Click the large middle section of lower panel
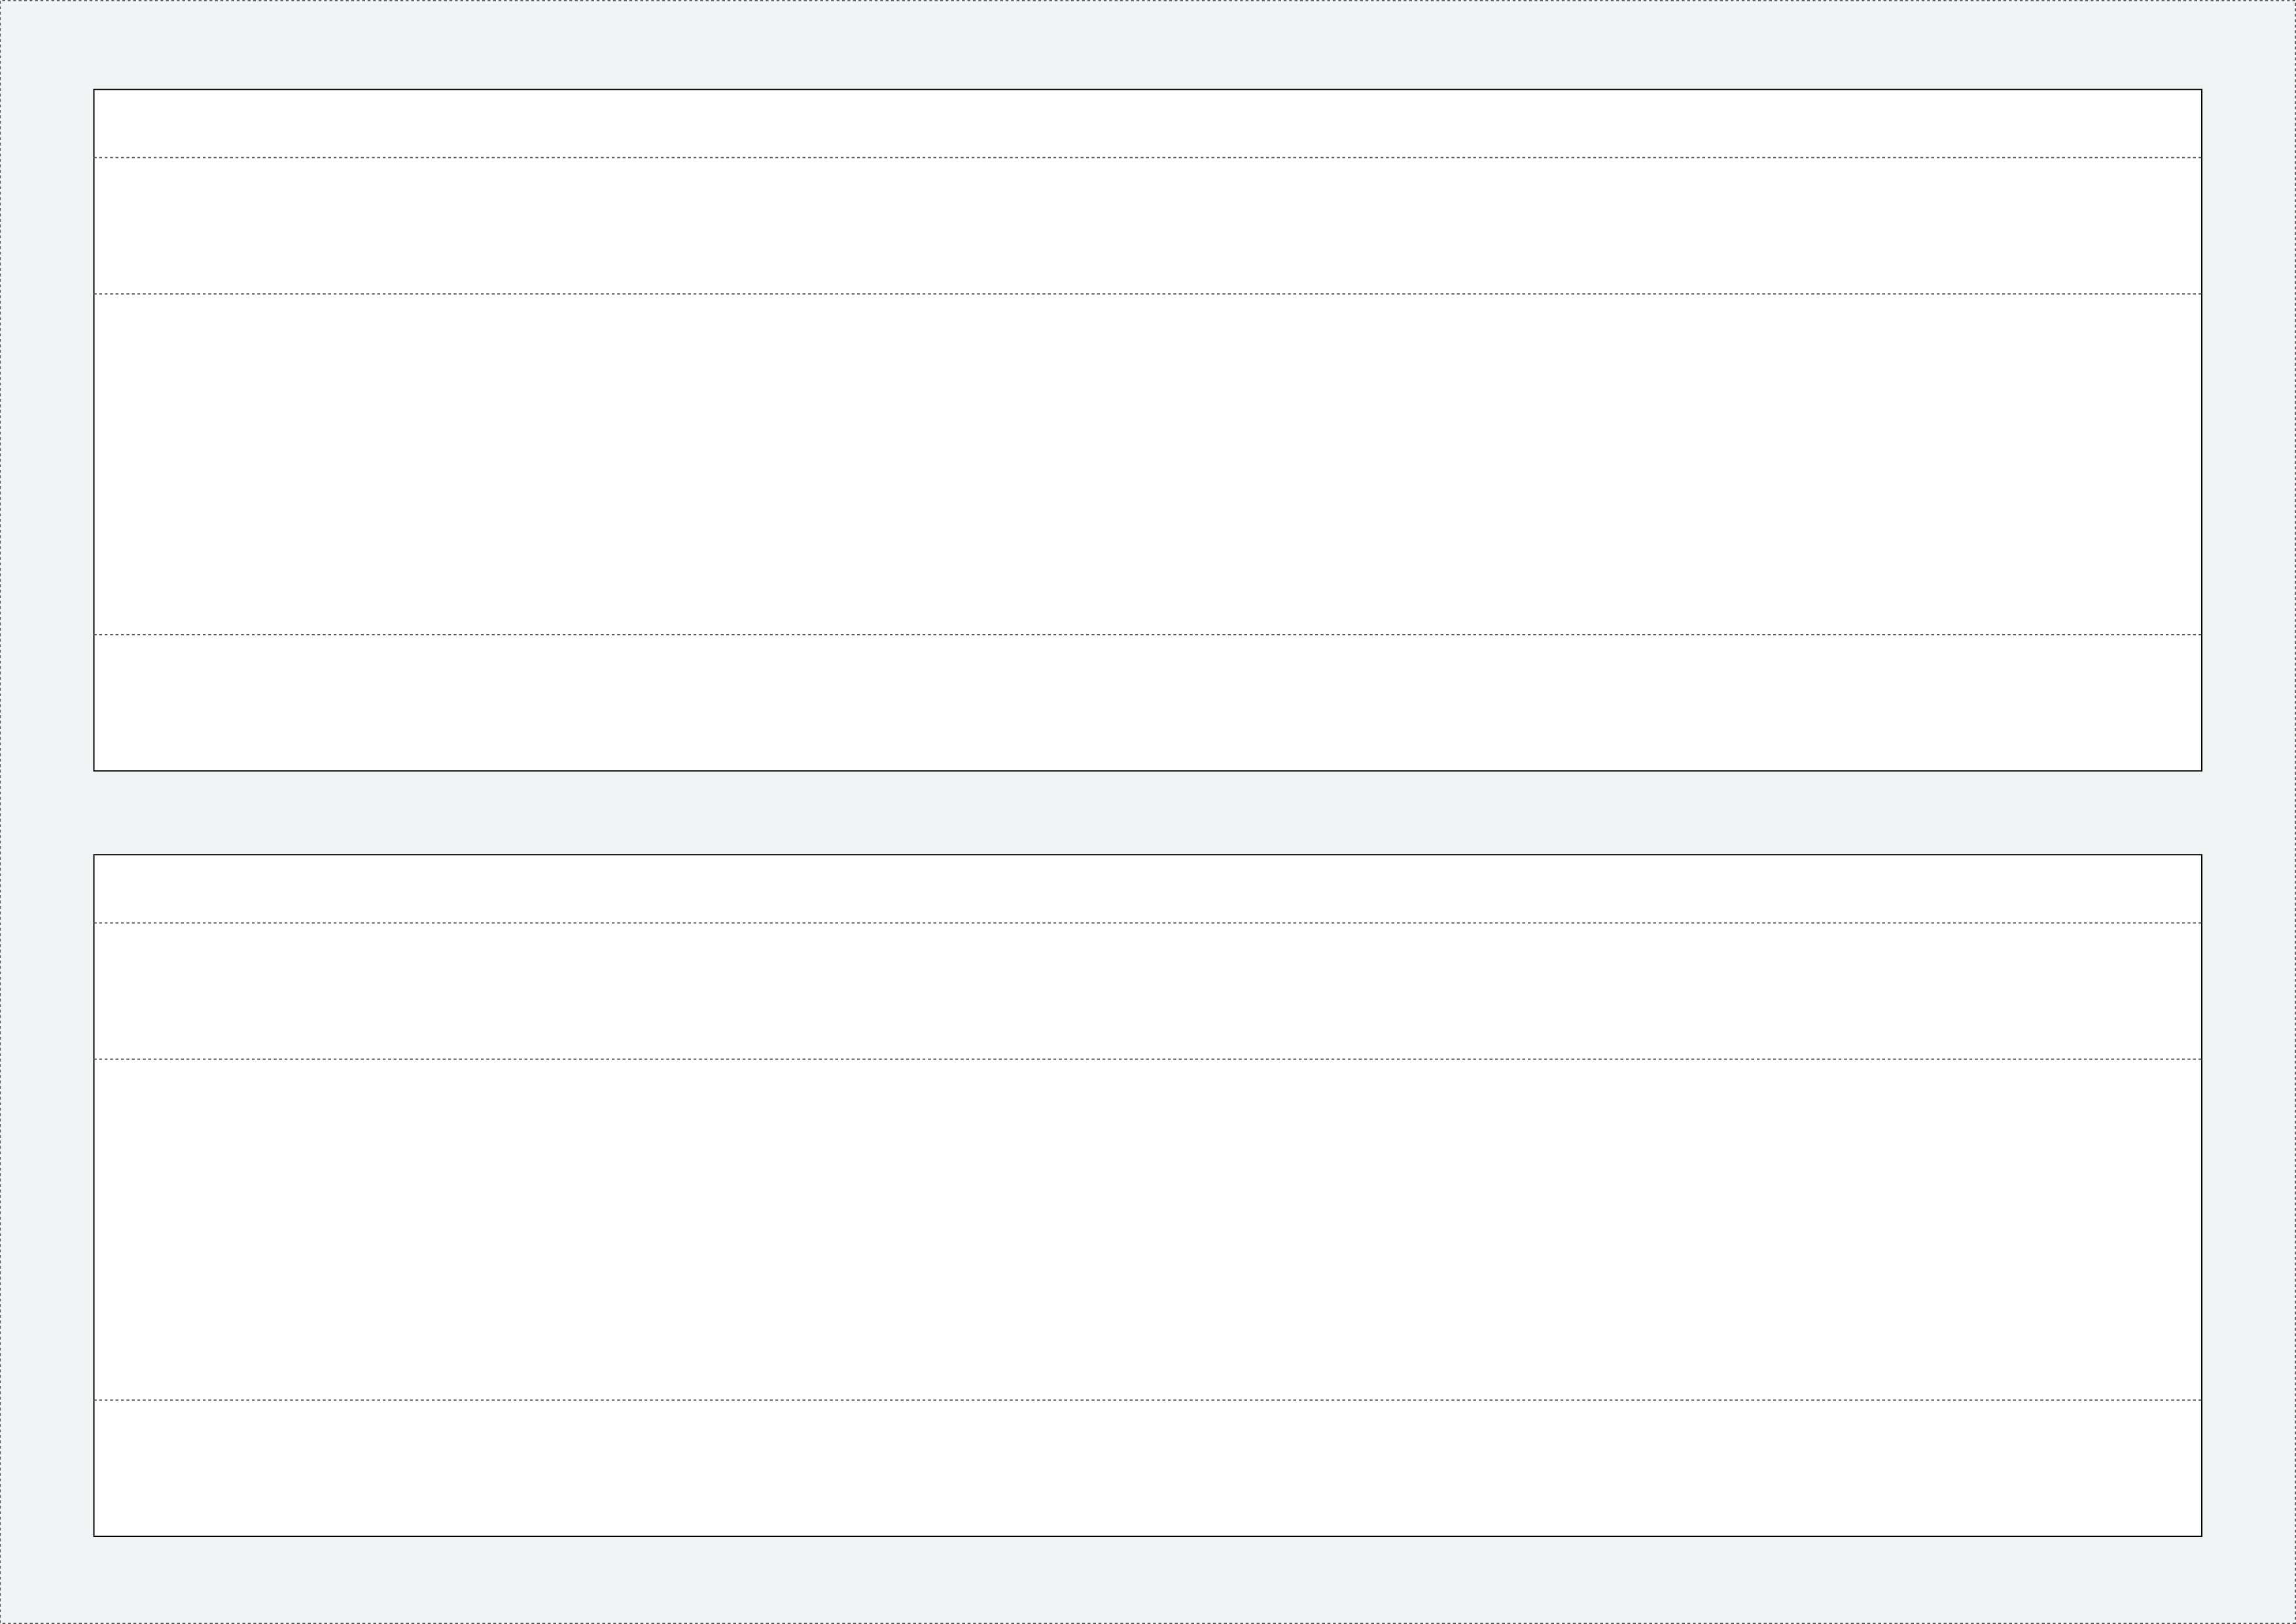This screenshot has width=2296, height=1624. point(1148,1229)
